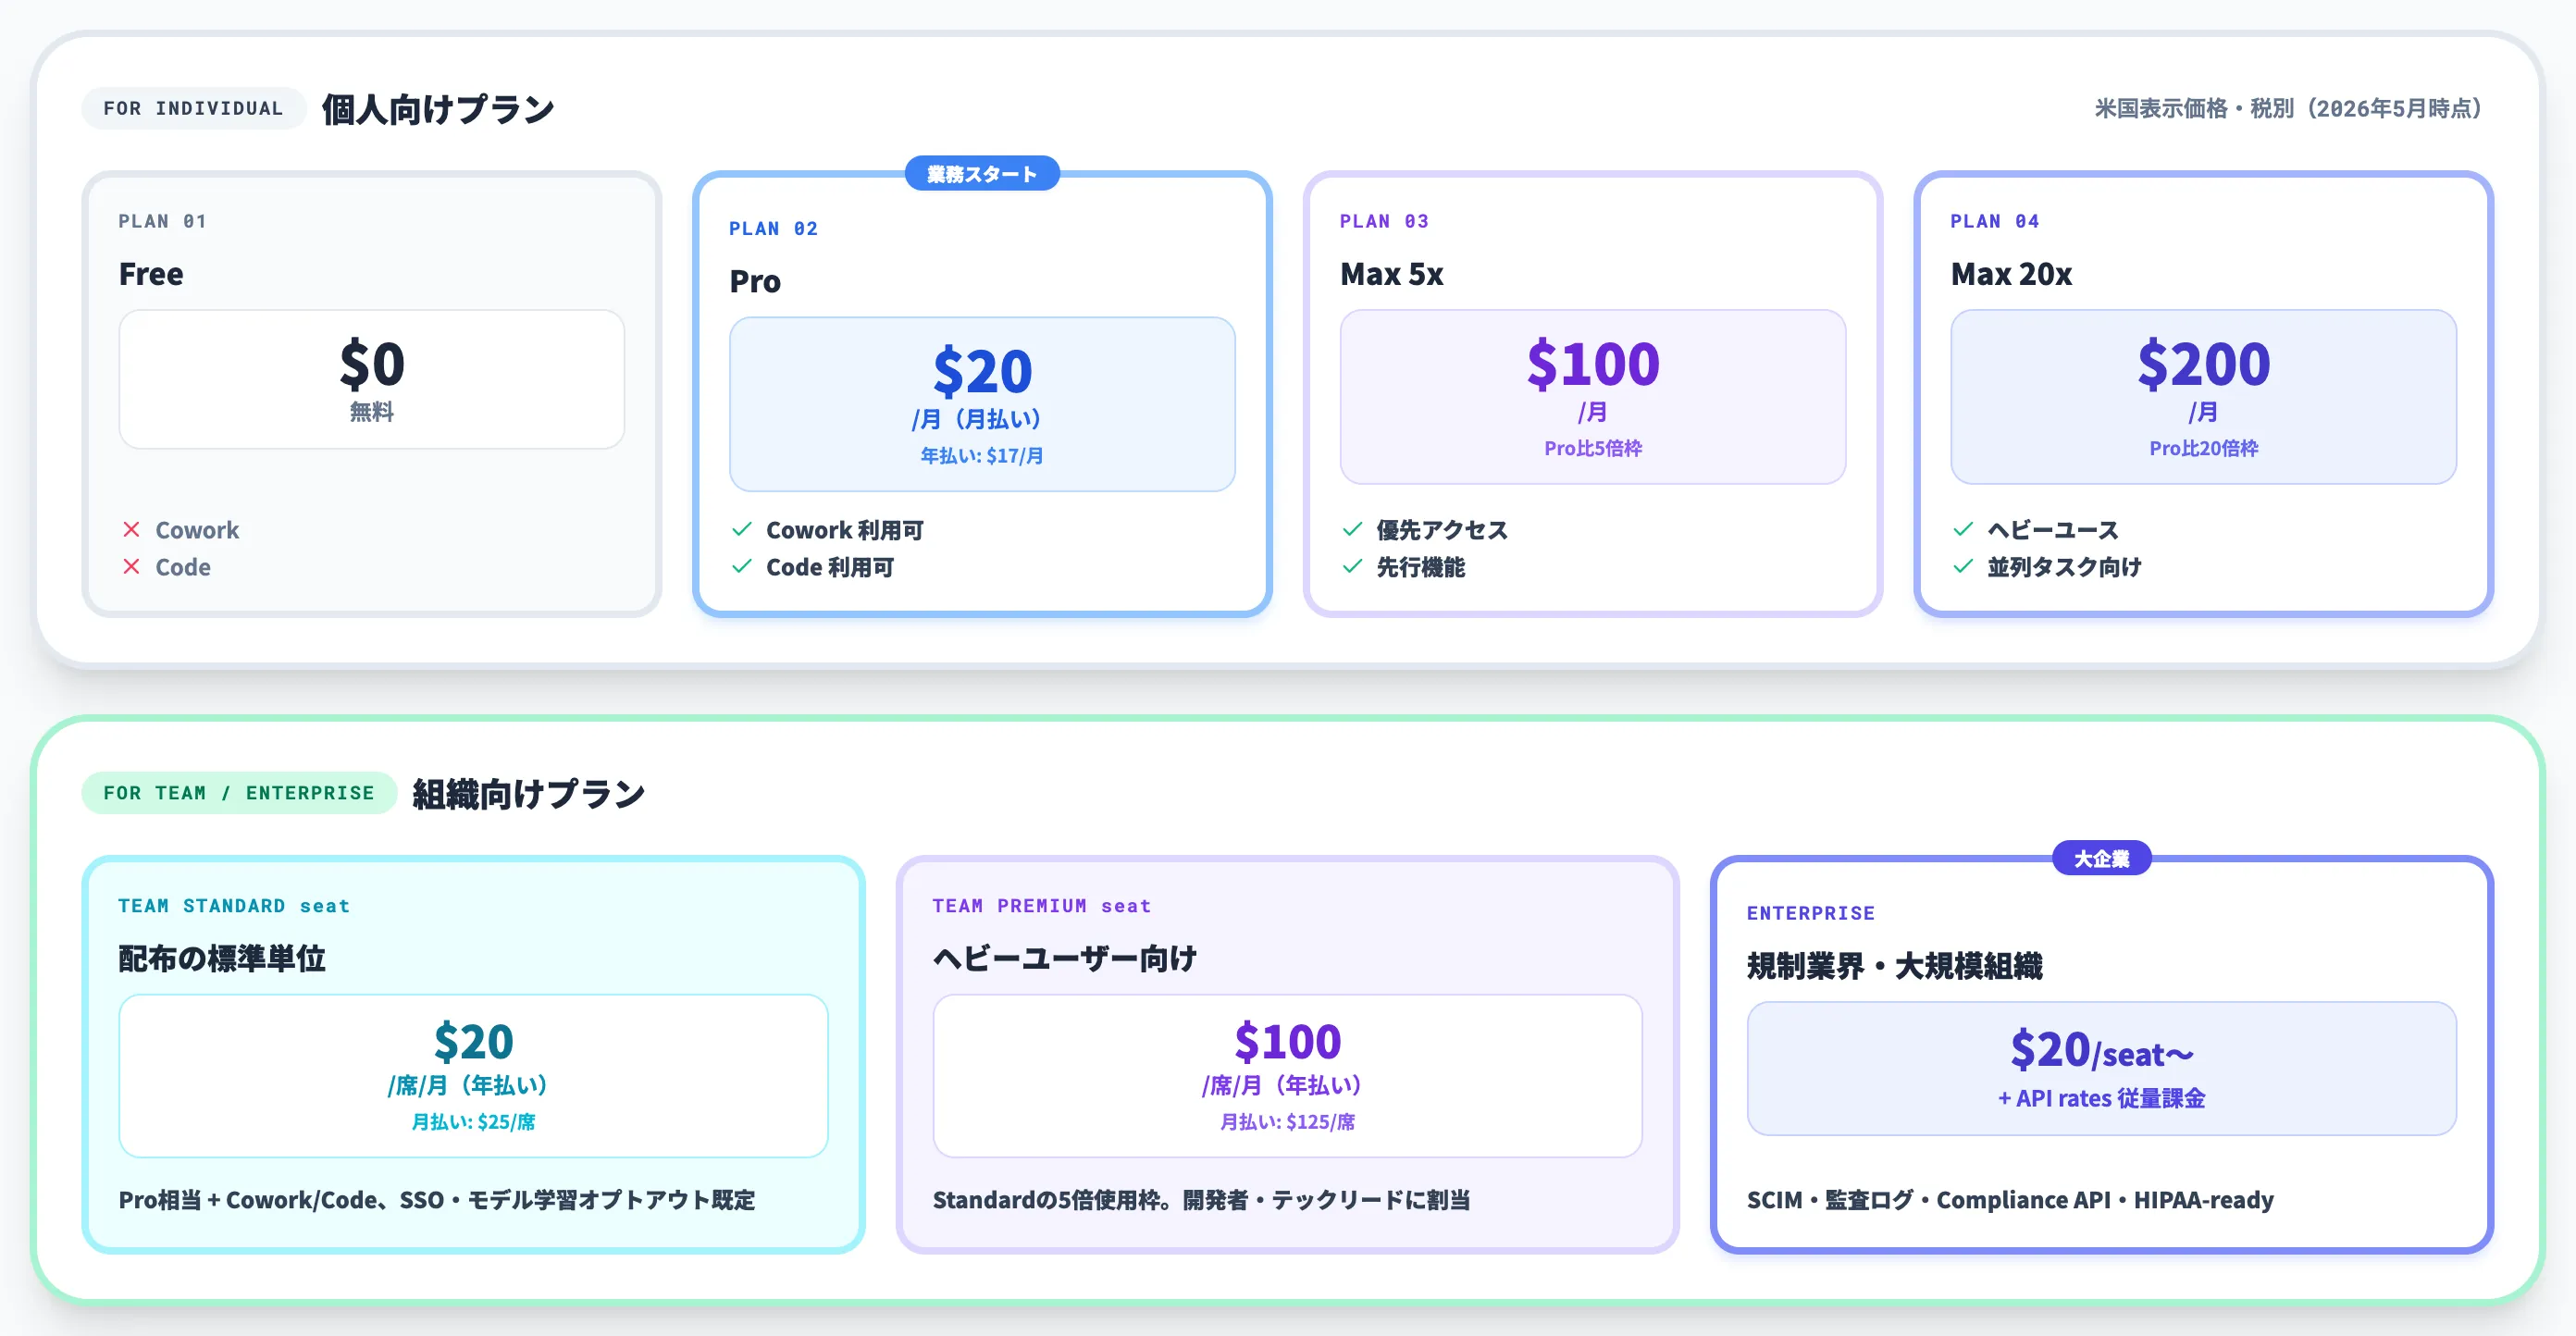
Task: Click the FOR TEAM / ENTERPRISE pill label
Action: (239, 793)
